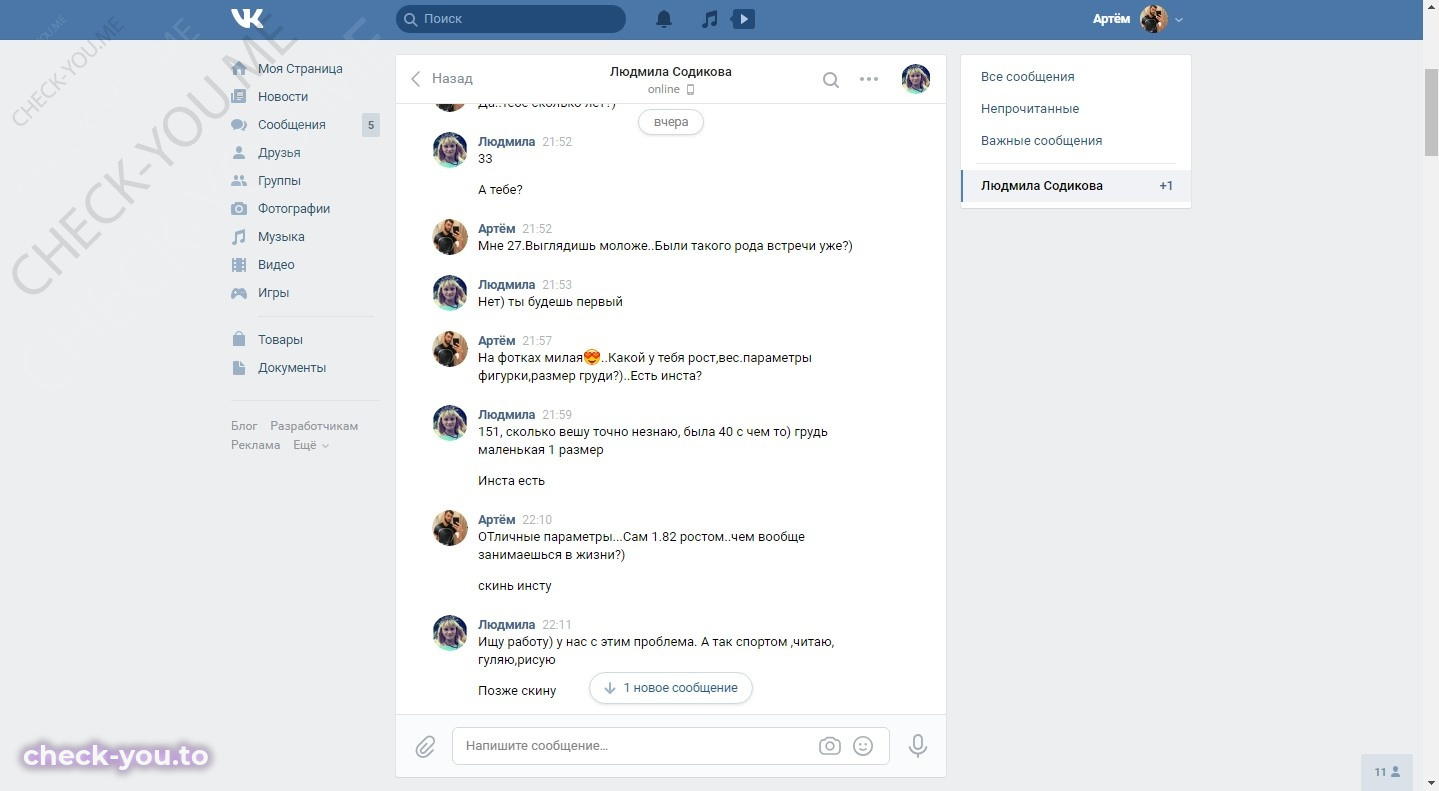The height and width of the screenshot is (791, 1439).
Task: Search within this conversation
Action: 830,80
